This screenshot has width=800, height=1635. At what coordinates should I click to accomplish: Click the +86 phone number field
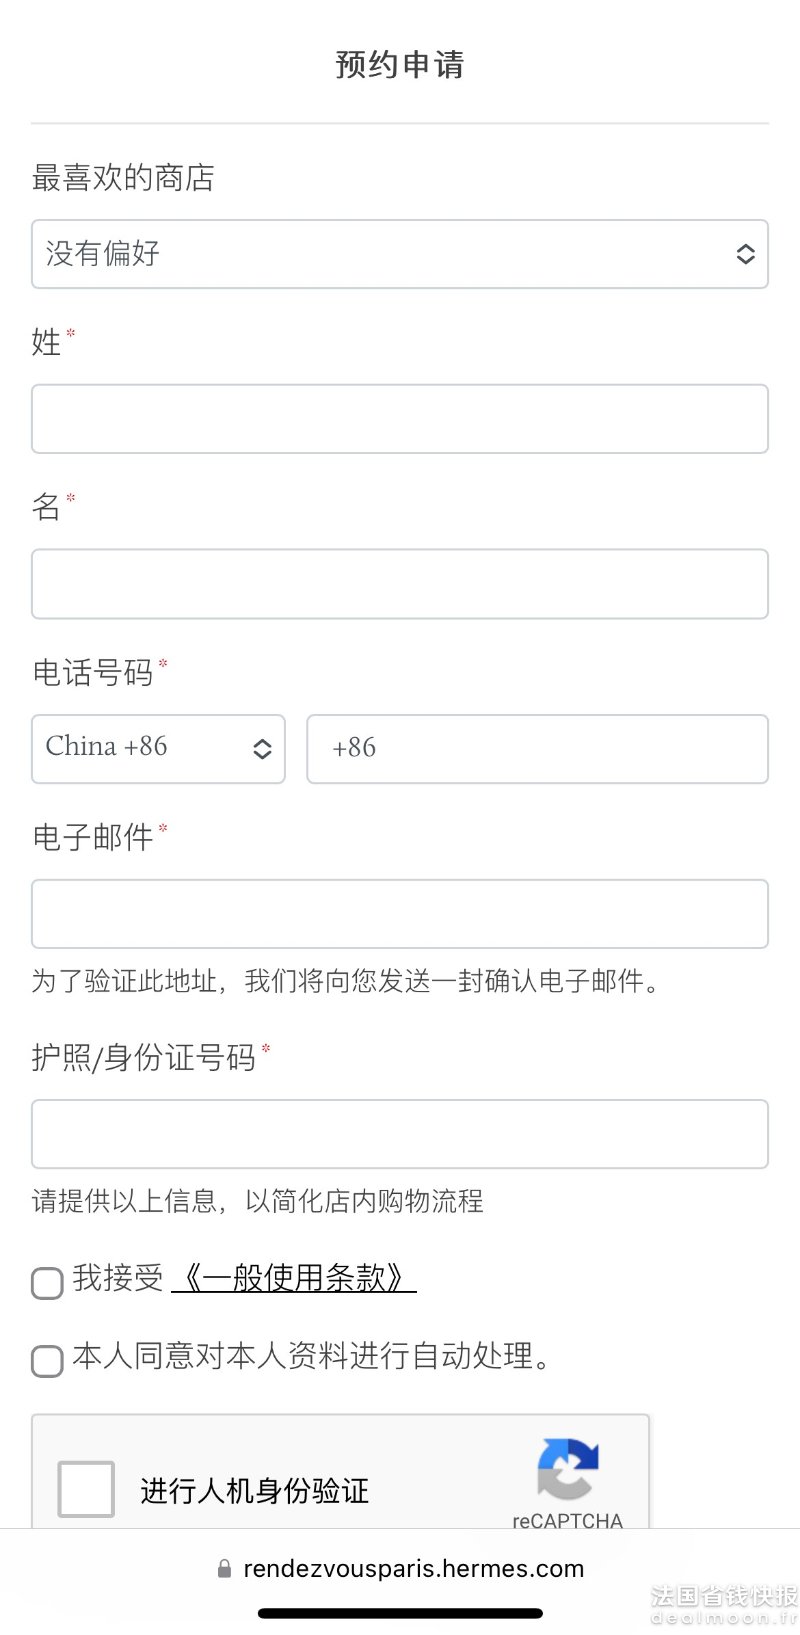pyautogui.click(x=538, y=749)
